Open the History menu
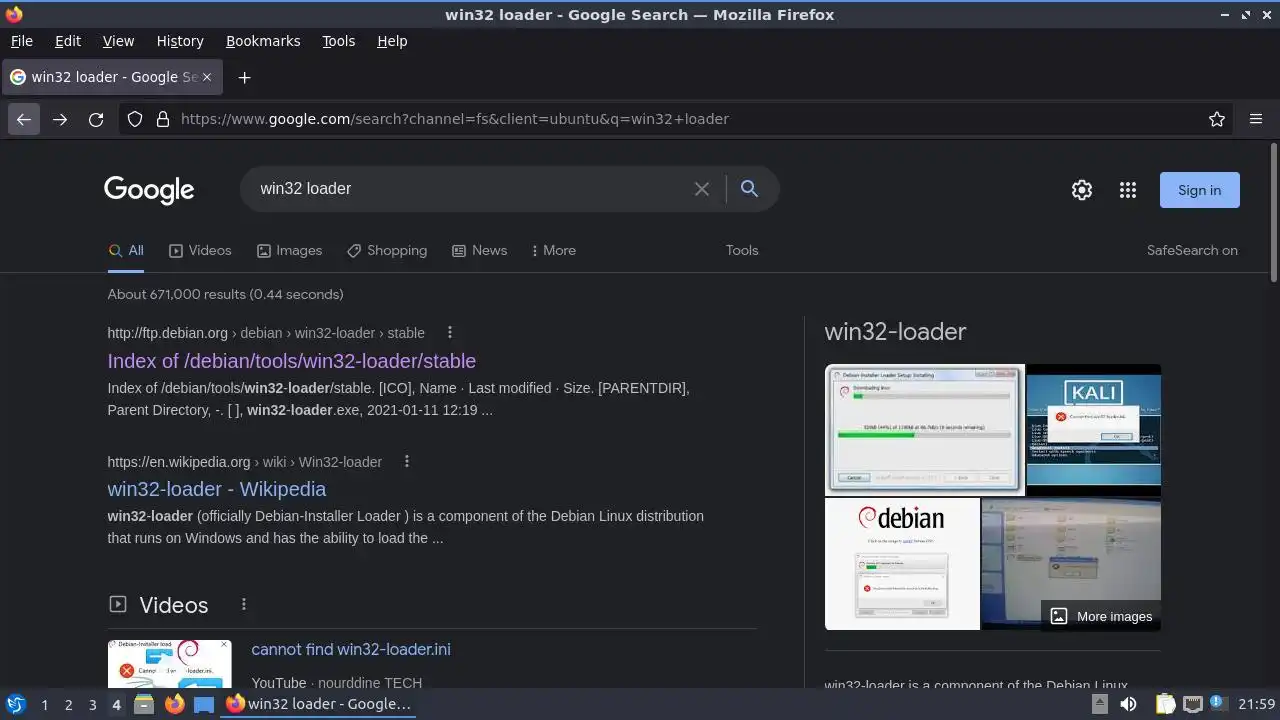This screenshot has height=720, width=1280. pyautogui.click(x=180, y=41)
